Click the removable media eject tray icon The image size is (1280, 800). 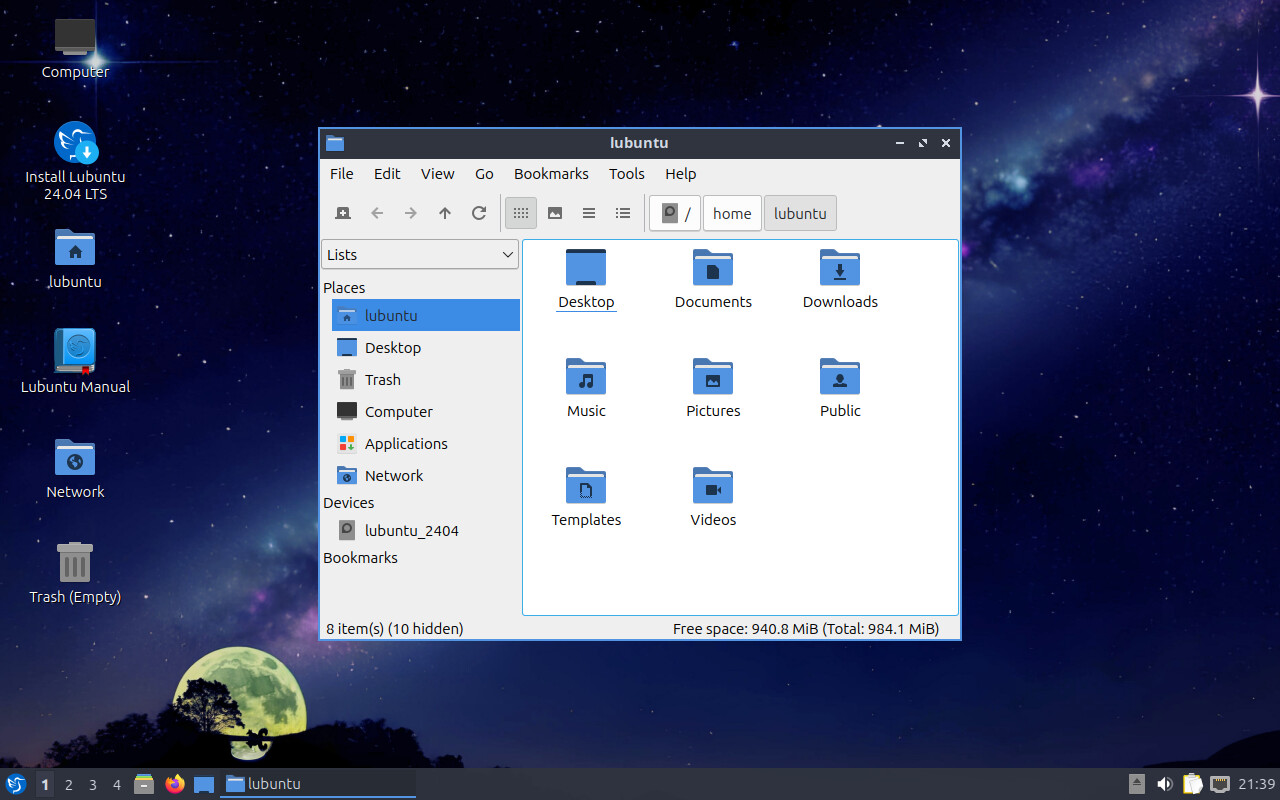pos(1137,784)
